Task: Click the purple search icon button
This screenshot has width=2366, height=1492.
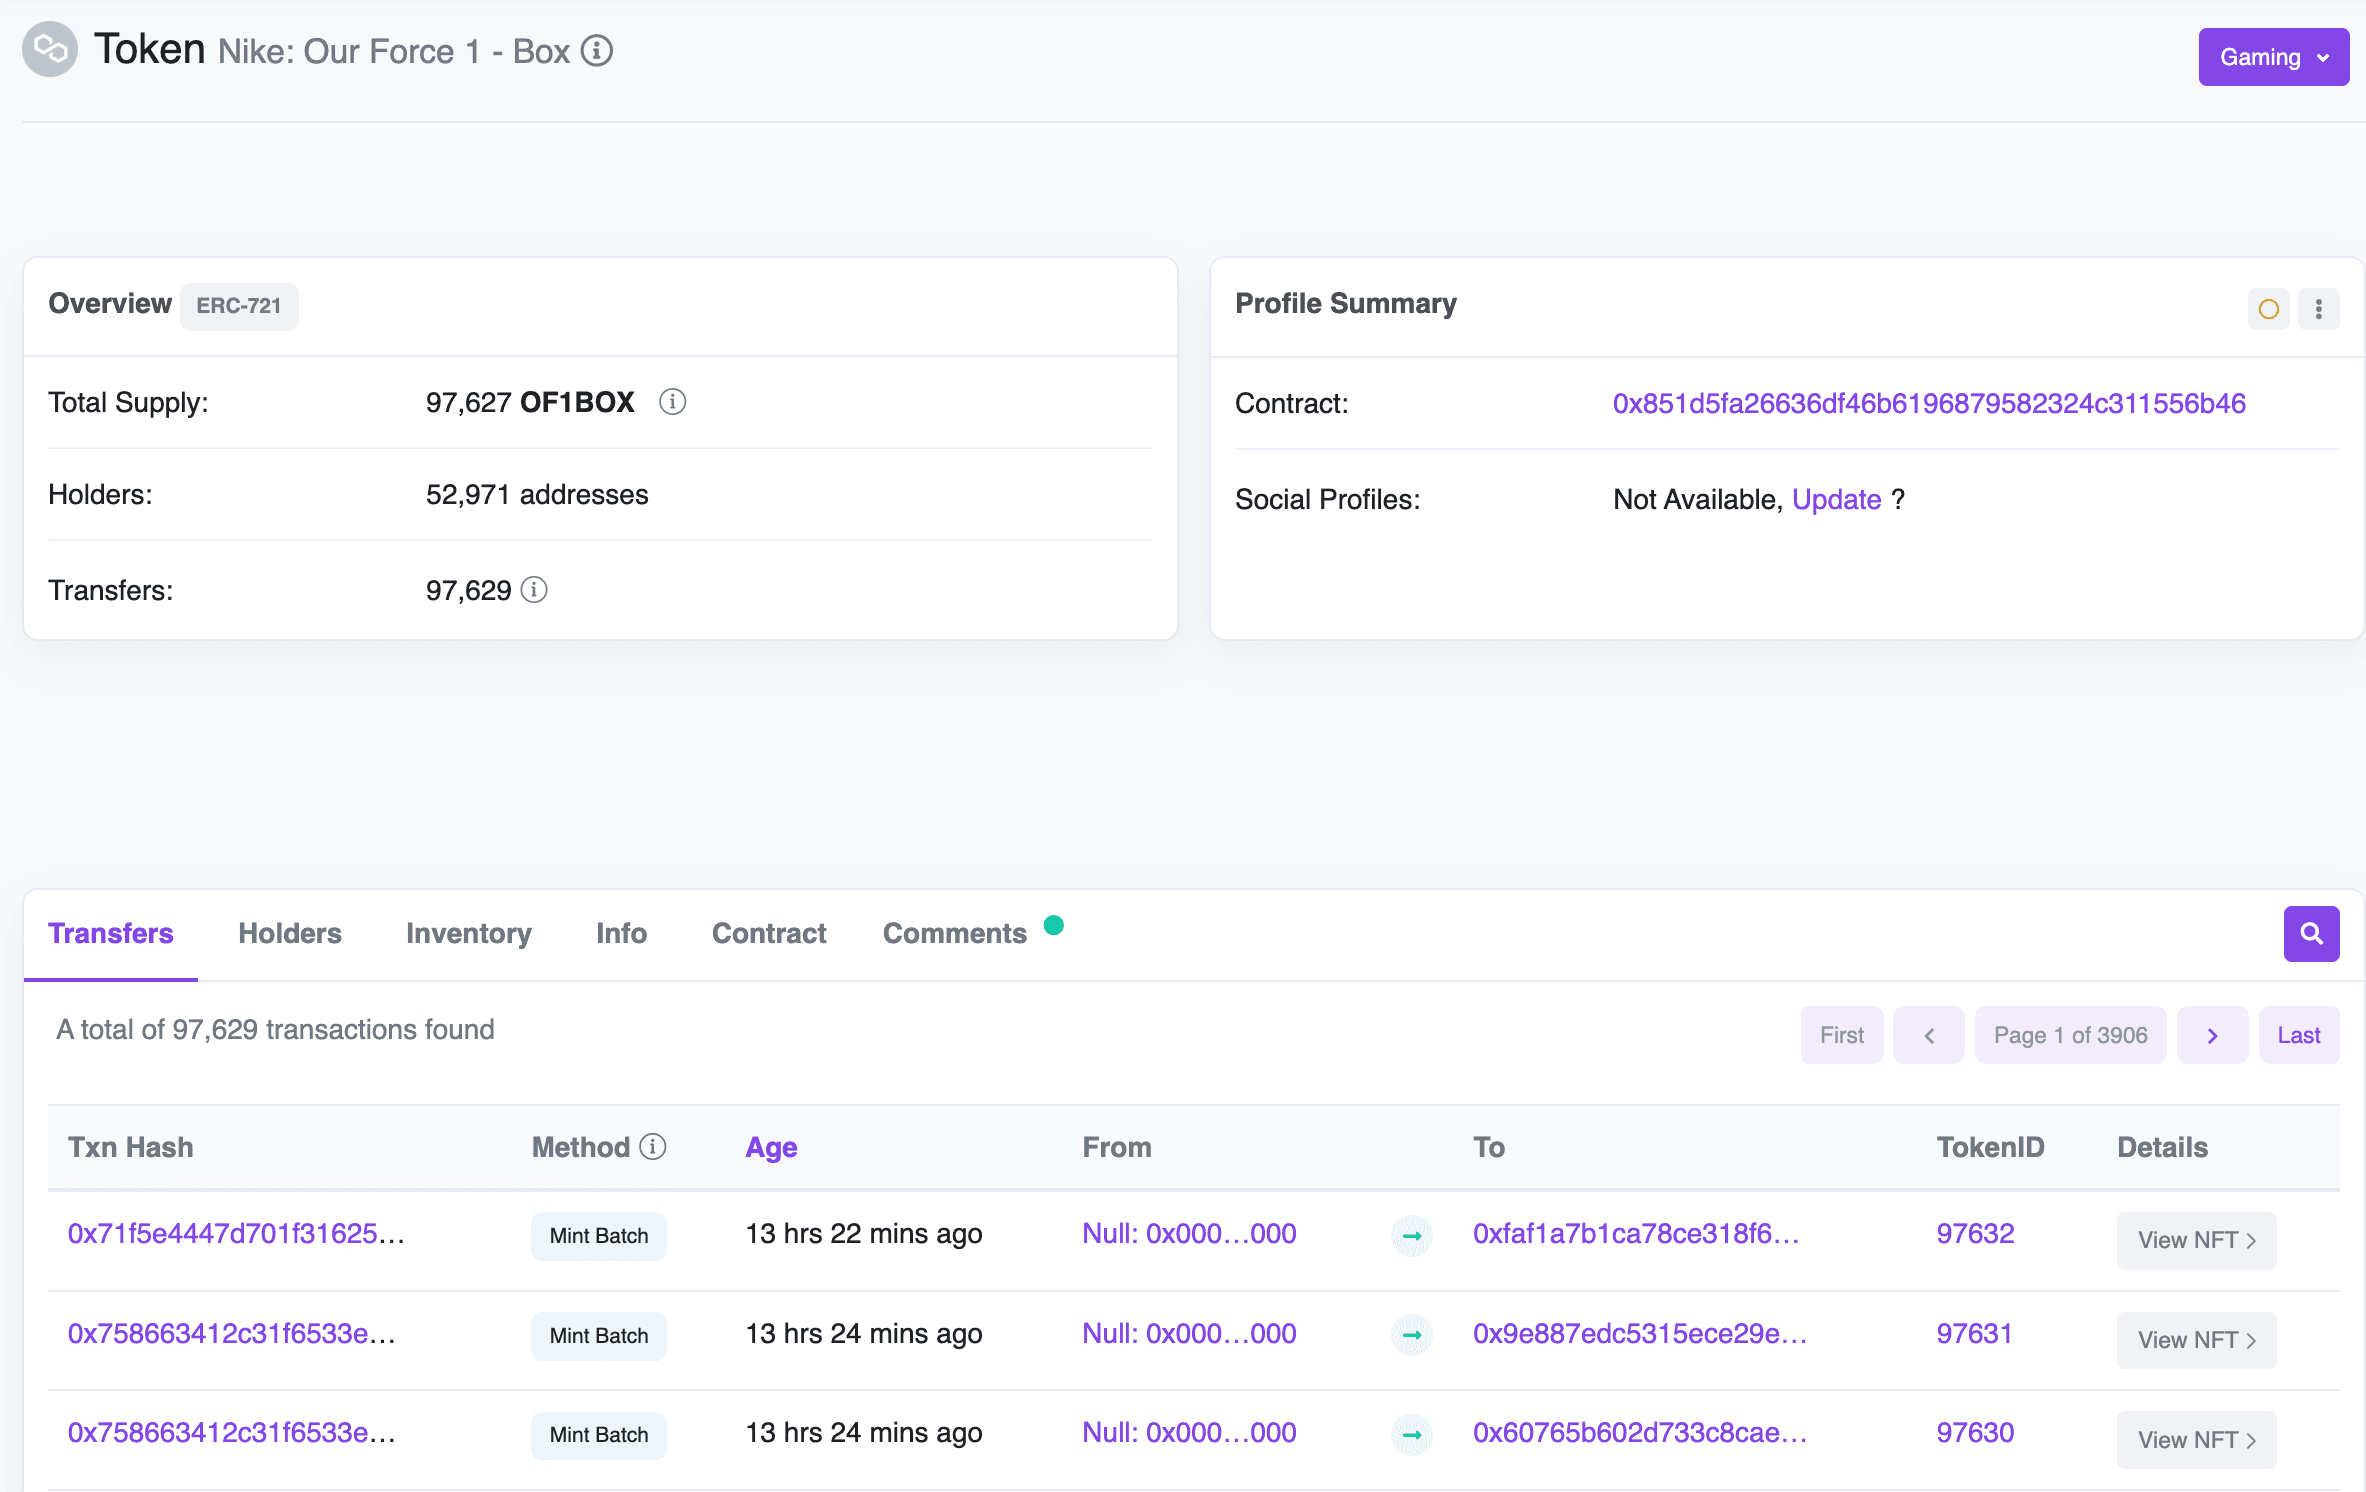Action: pos(2311,933)
